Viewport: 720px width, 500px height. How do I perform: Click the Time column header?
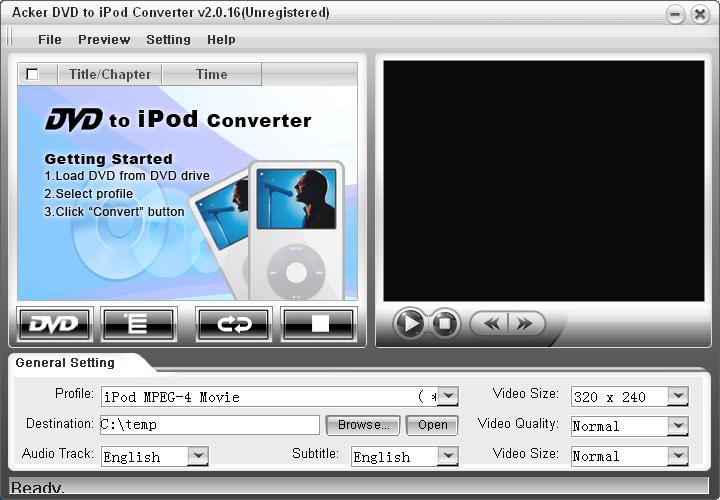[x=212, y=74]
